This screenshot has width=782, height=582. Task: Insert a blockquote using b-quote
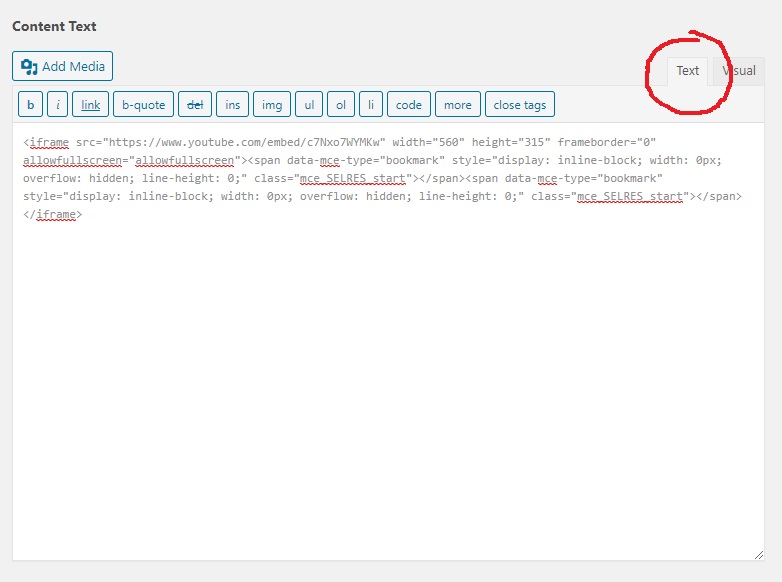143,105
